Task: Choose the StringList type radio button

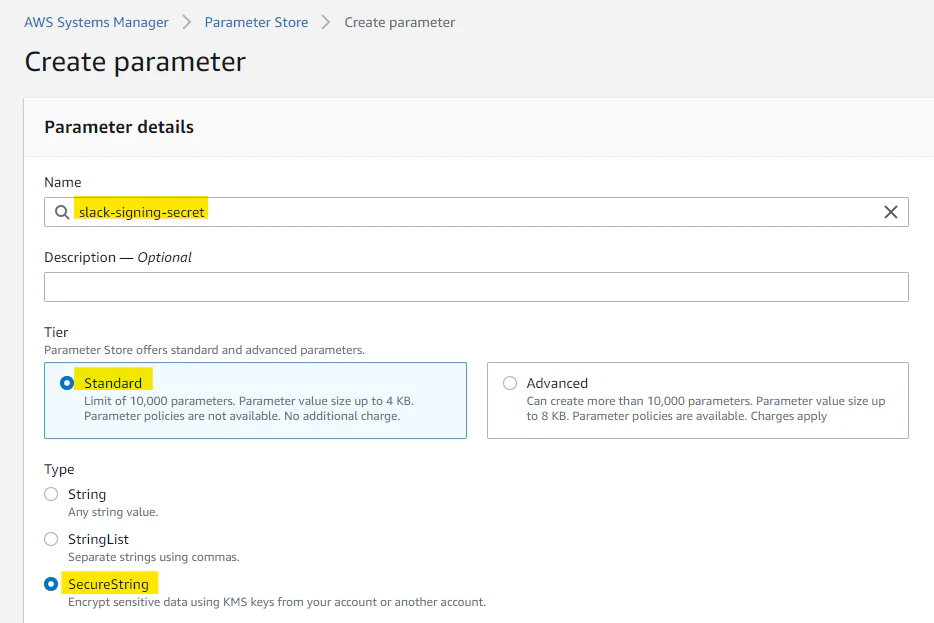Action: tap(51, 539)
